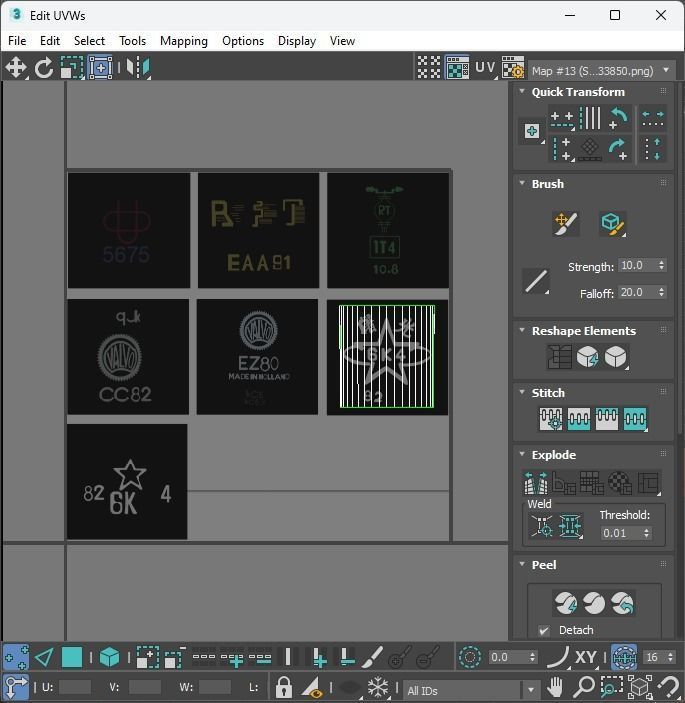Open the Display menu
The height and width of the screenshot is (703, 685).
(x=297, y=41)
